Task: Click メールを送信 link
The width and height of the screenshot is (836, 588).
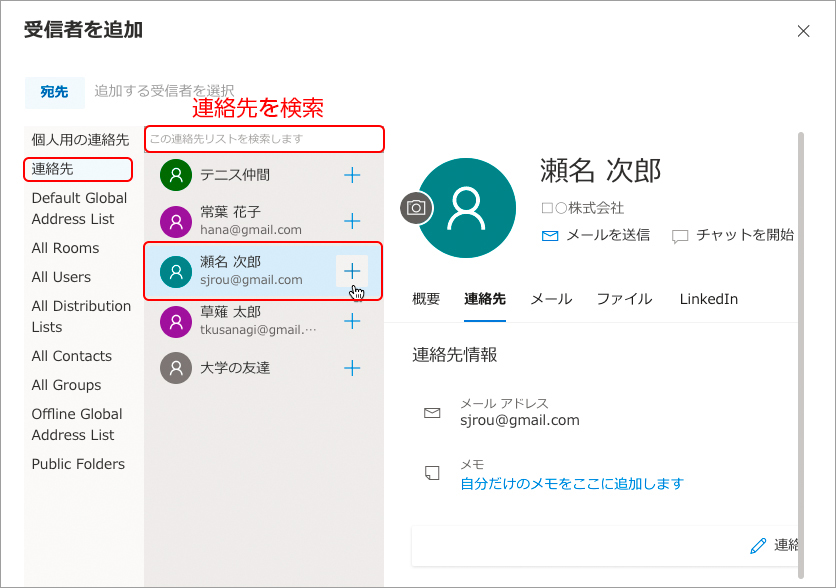Action: pos(596,236)
